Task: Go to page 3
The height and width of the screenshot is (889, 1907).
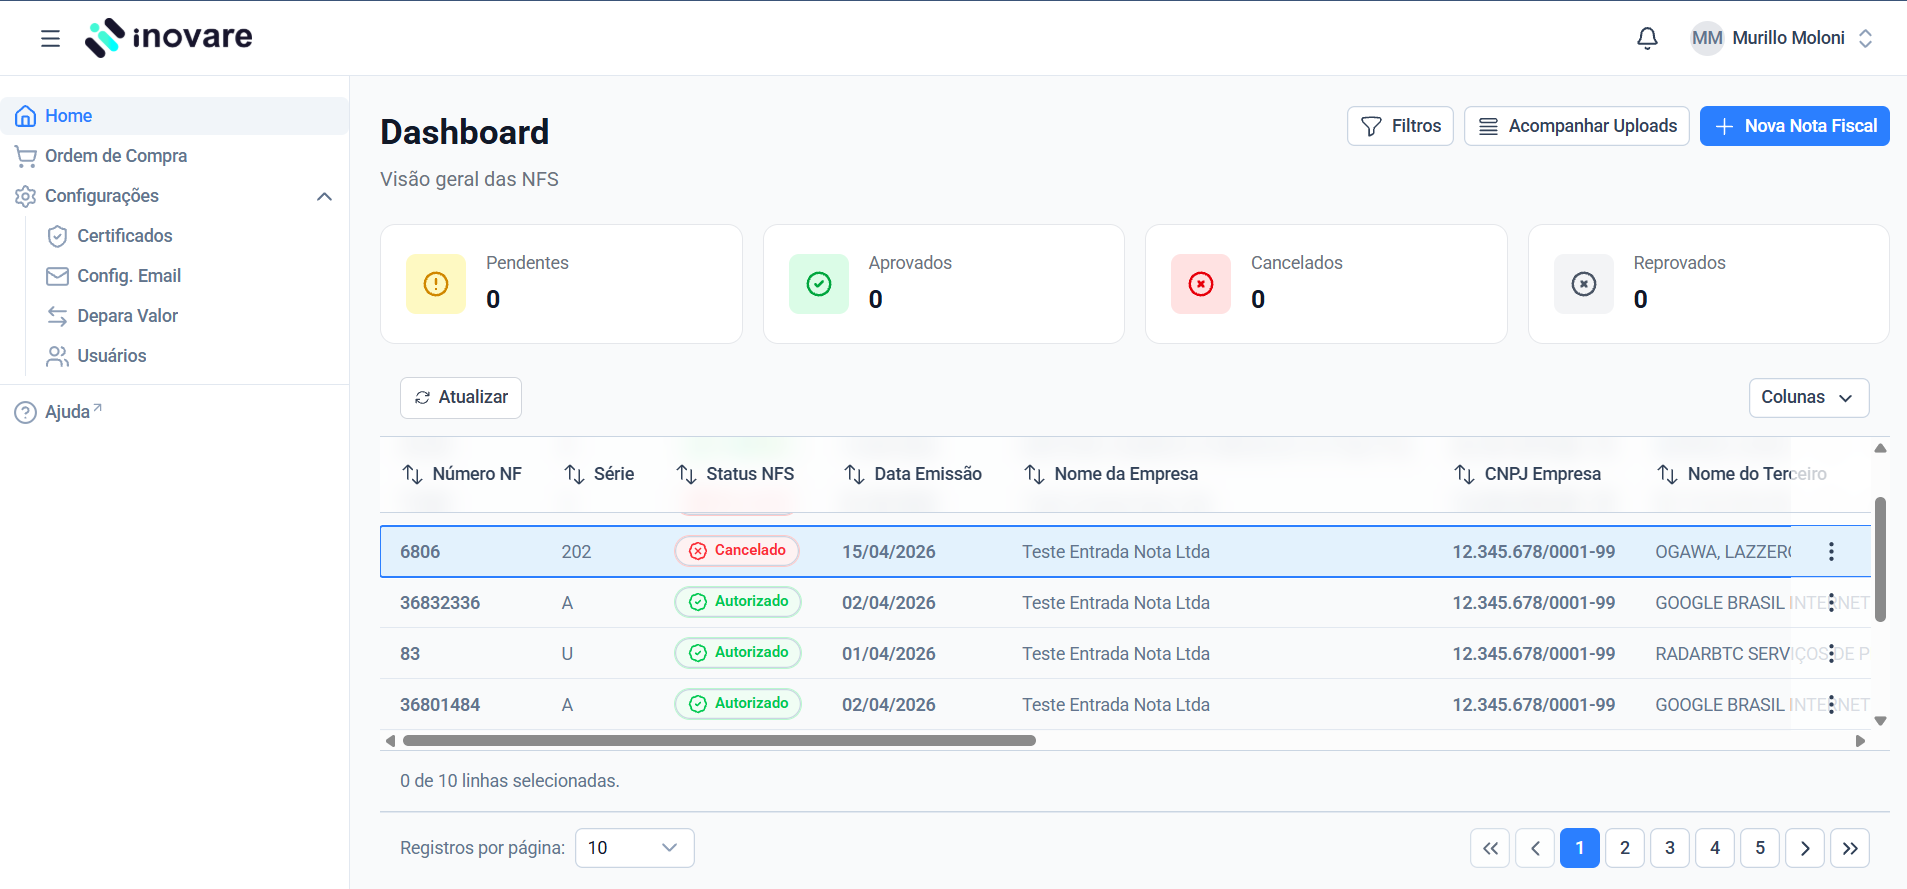Action: click(1670, 848)
